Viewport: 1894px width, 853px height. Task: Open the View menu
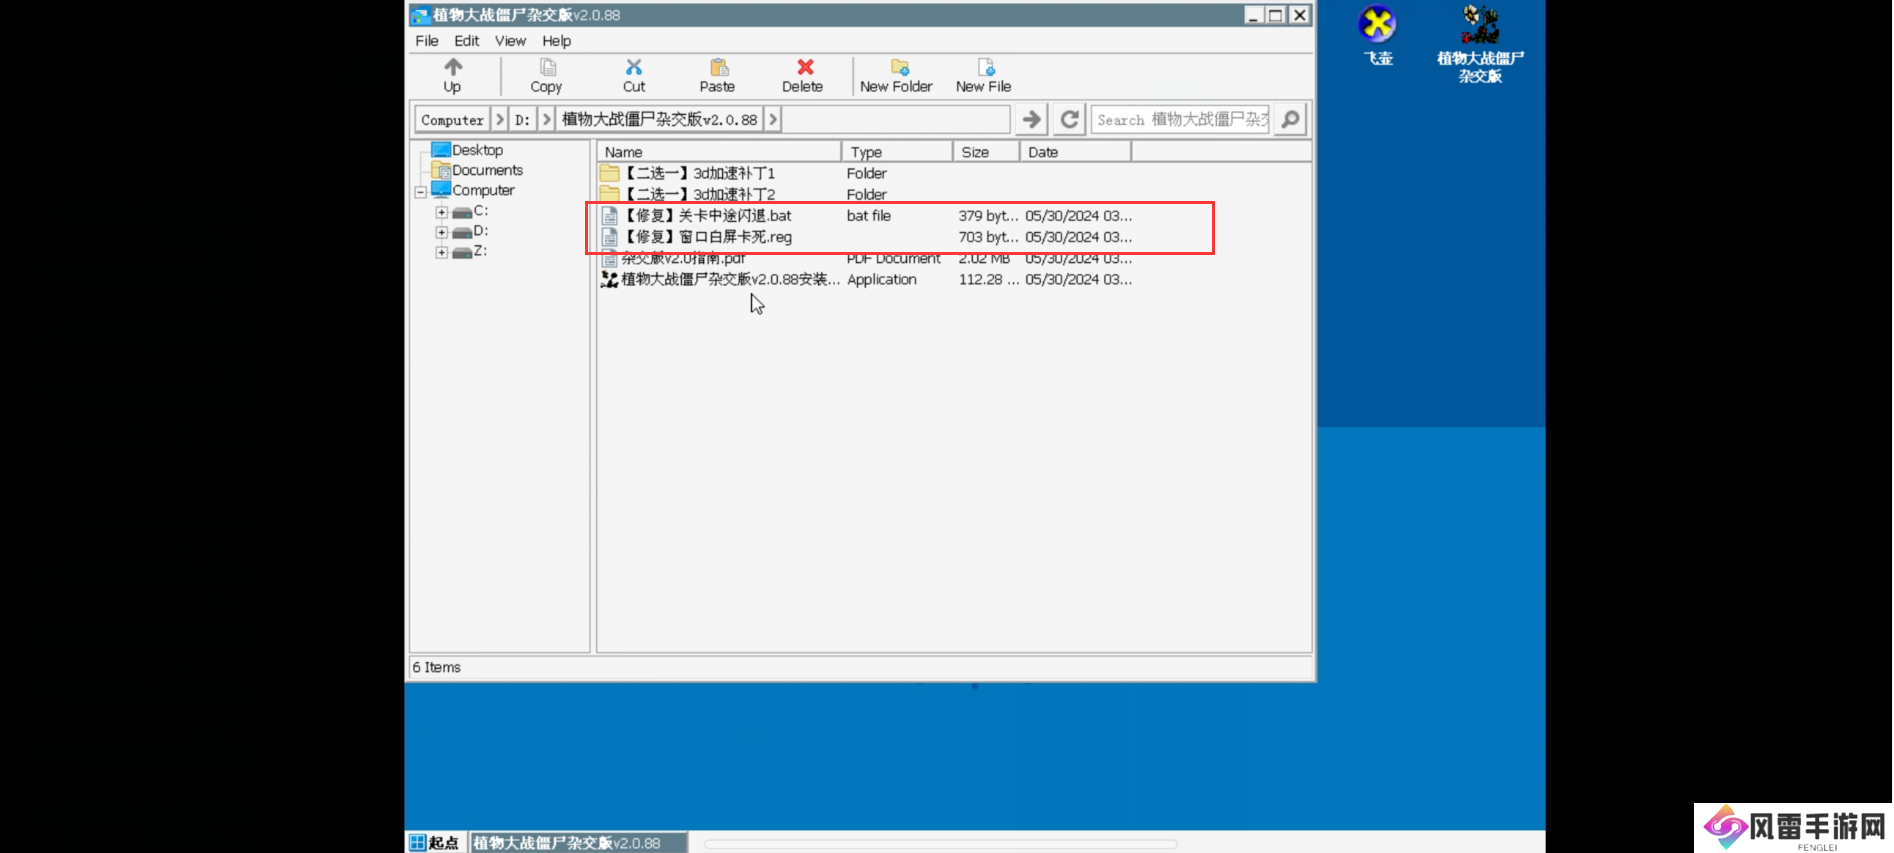coord(510,41)
